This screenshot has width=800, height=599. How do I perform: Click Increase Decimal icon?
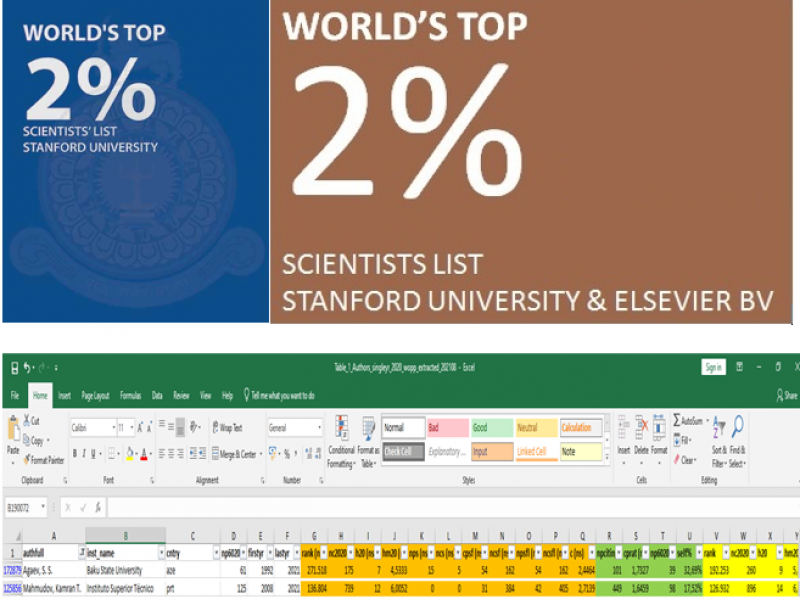[308, 454]
